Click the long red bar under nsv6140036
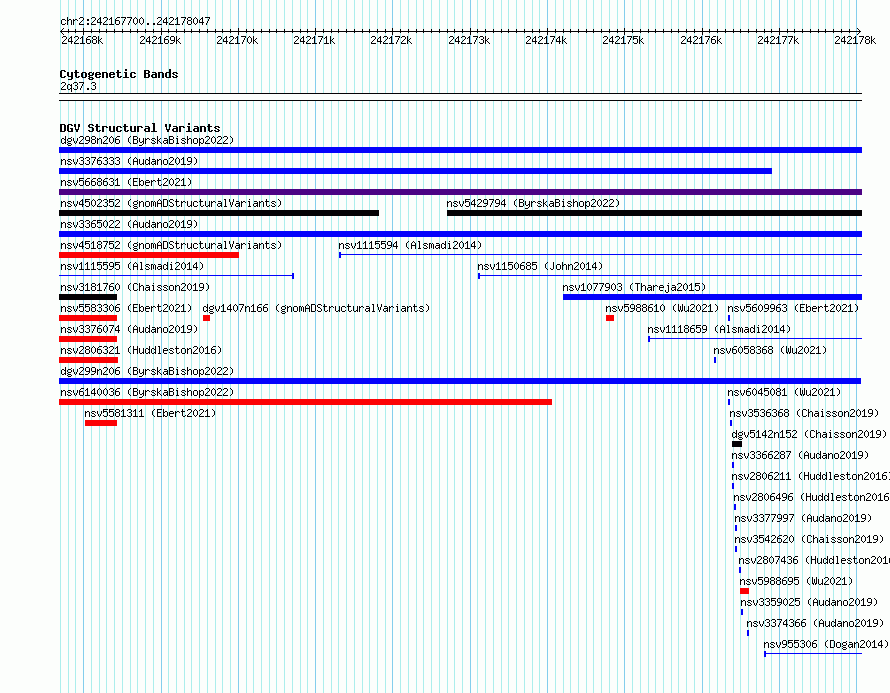890x693 pixels. click(305, 402)
